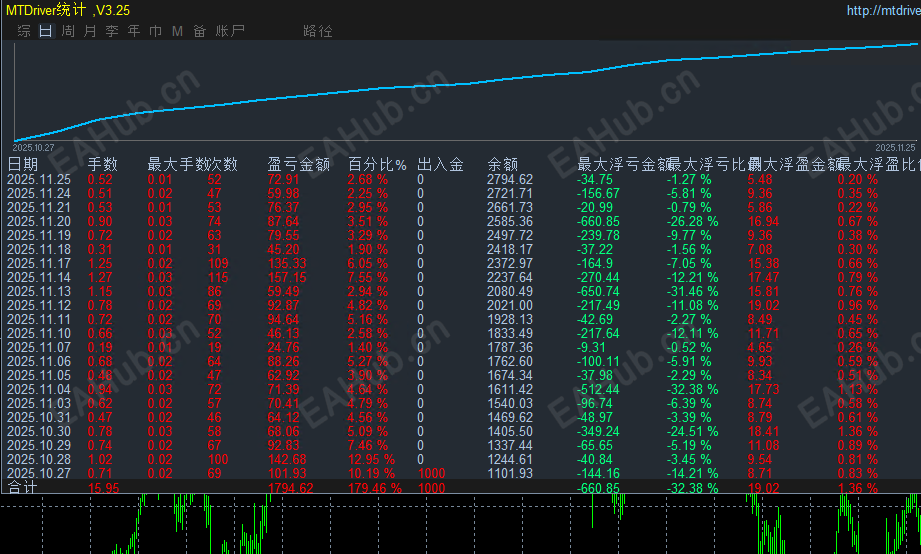
Task: Click balance value 2794.62
Action: pyautogui.click(x=510, y=179)
